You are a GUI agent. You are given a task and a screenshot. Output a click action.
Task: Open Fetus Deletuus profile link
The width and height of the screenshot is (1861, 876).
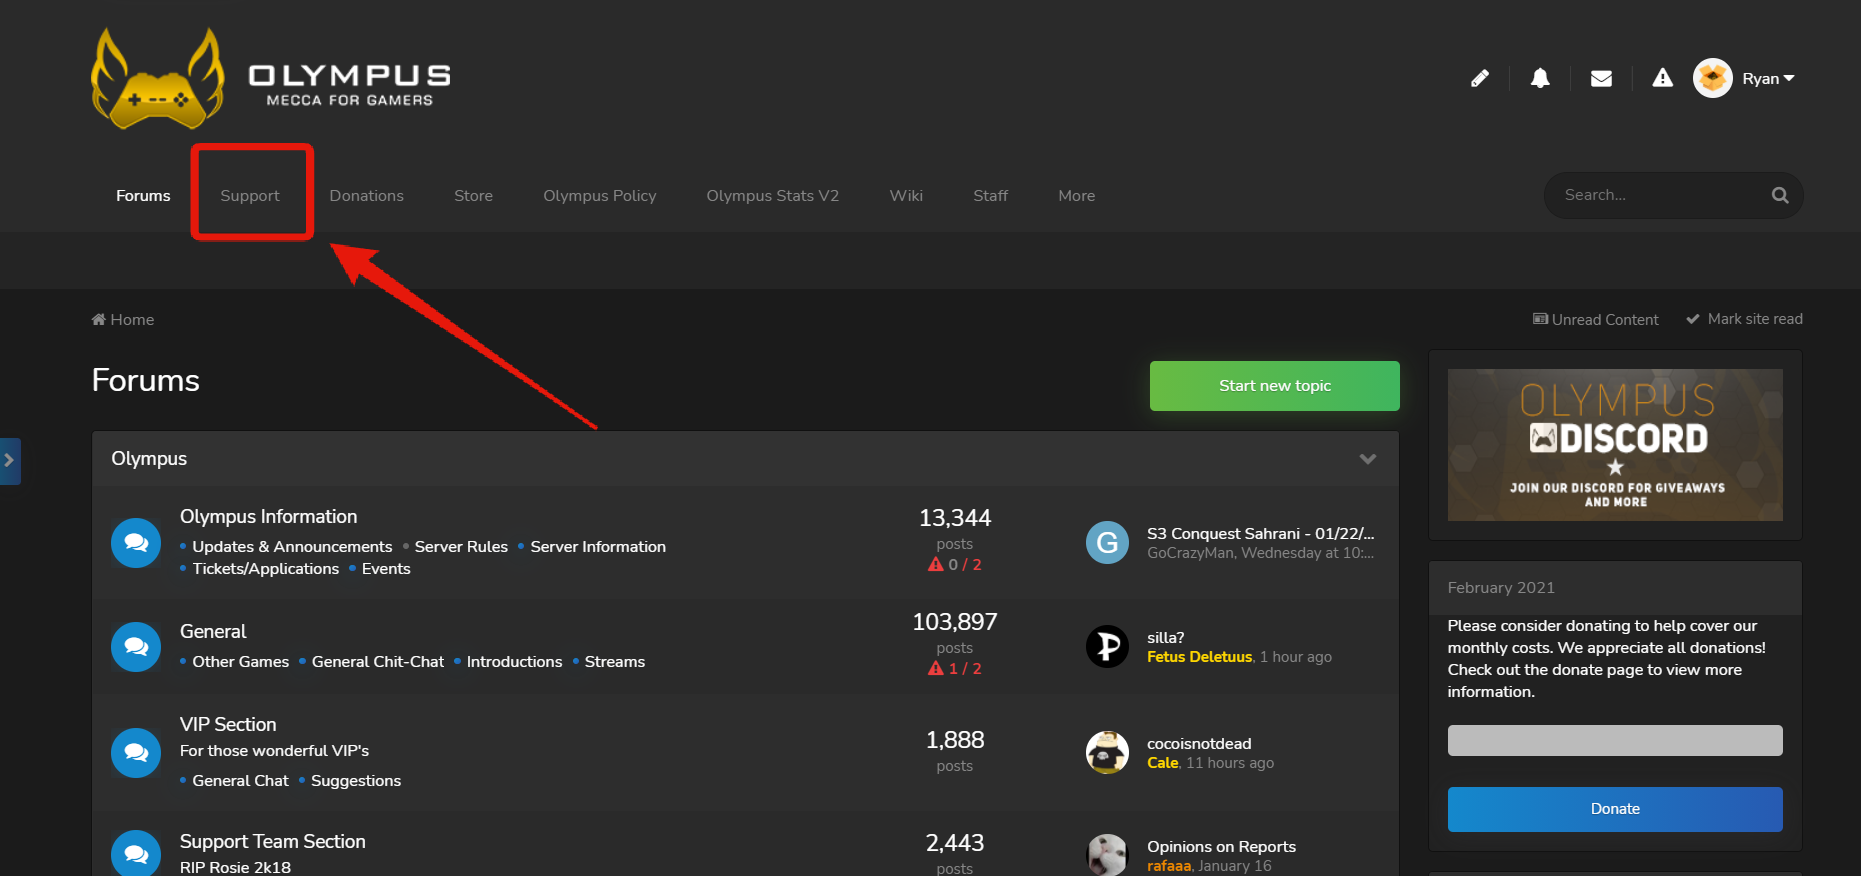(1199, 657)
